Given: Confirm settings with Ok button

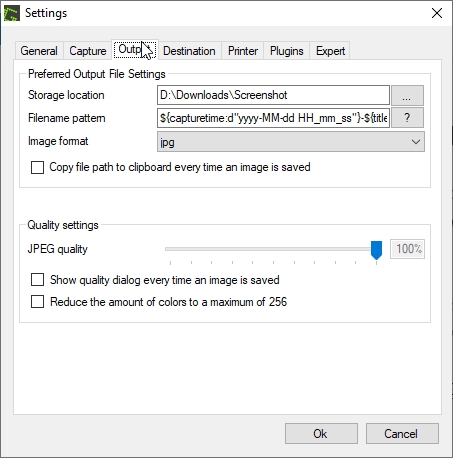Looking at the screenshot, I should pyautogui.click(x=321, y=434).
